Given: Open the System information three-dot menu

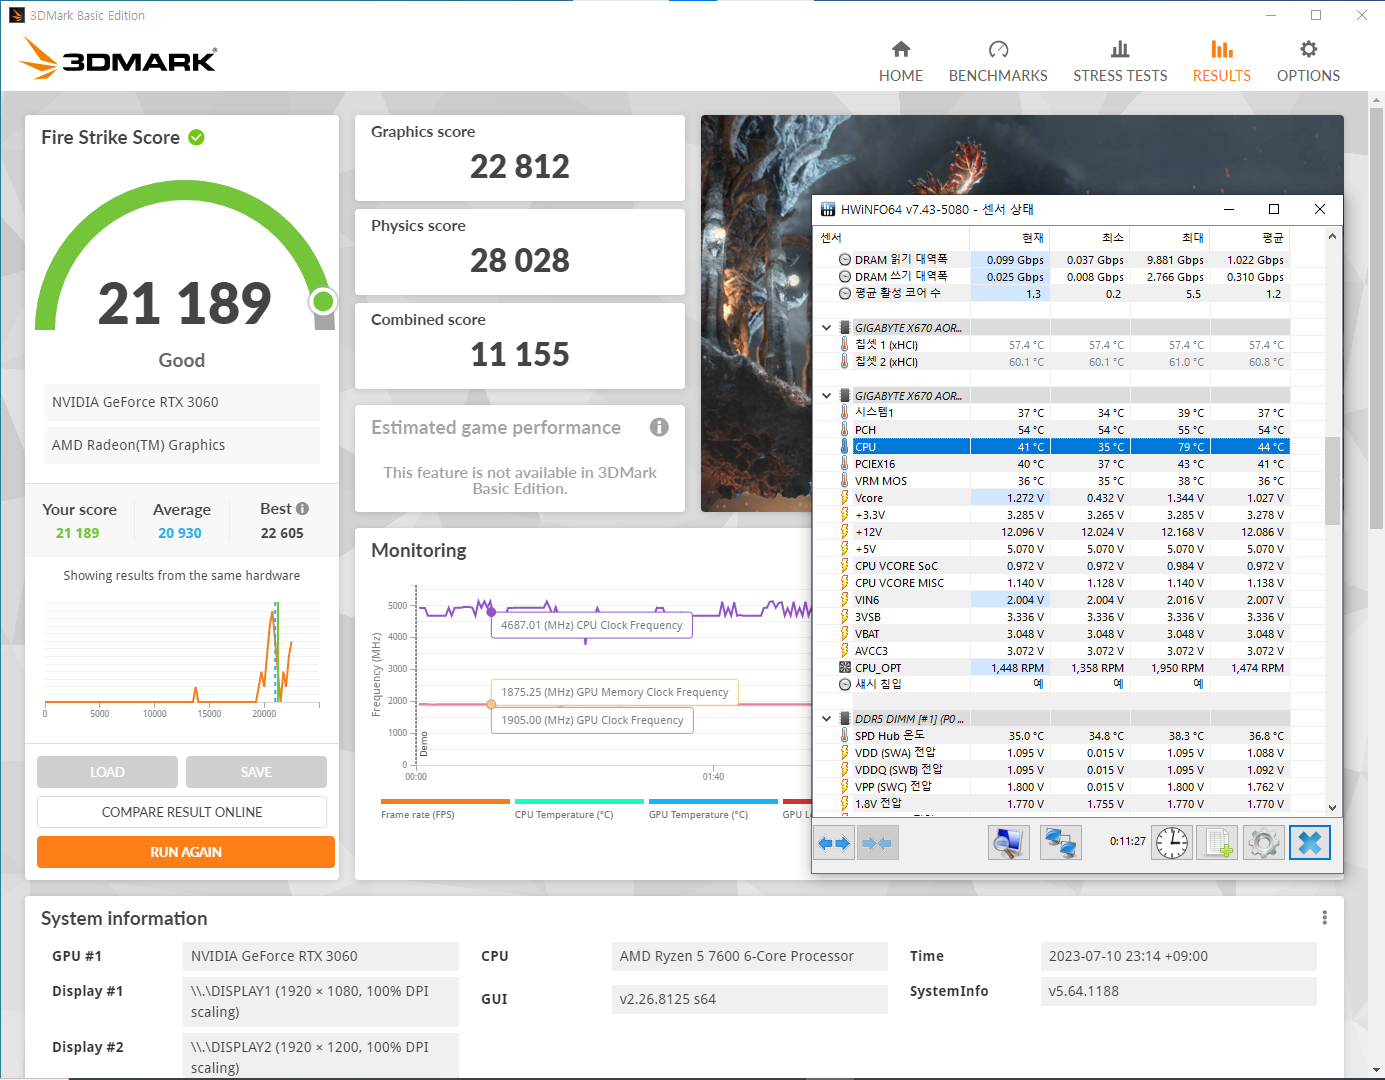Looking at the screenshot, I should click(x=1324, y=918).
